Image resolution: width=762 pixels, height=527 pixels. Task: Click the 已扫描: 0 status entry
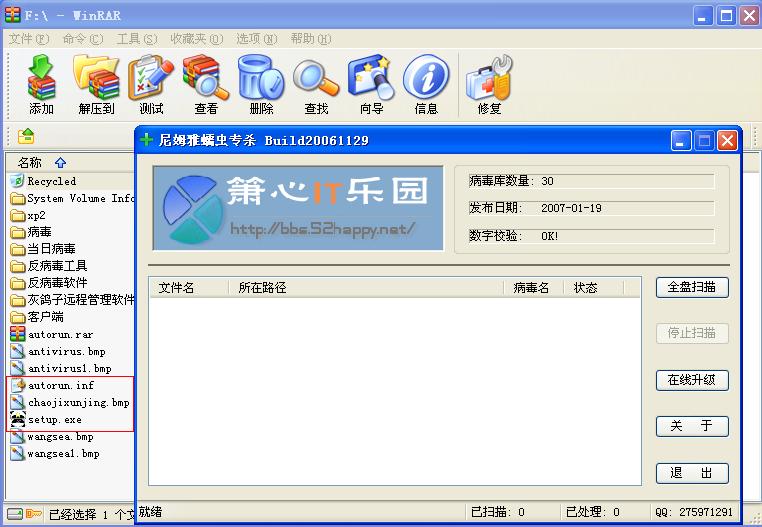(x=498, y=512)
